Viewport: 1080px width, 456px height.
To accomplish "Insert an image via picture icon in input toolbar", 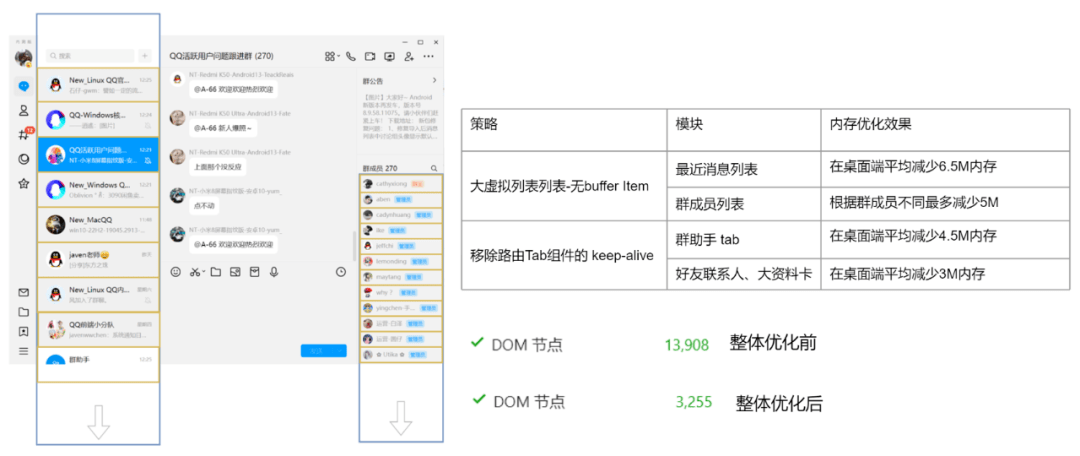I will (235, 272).
